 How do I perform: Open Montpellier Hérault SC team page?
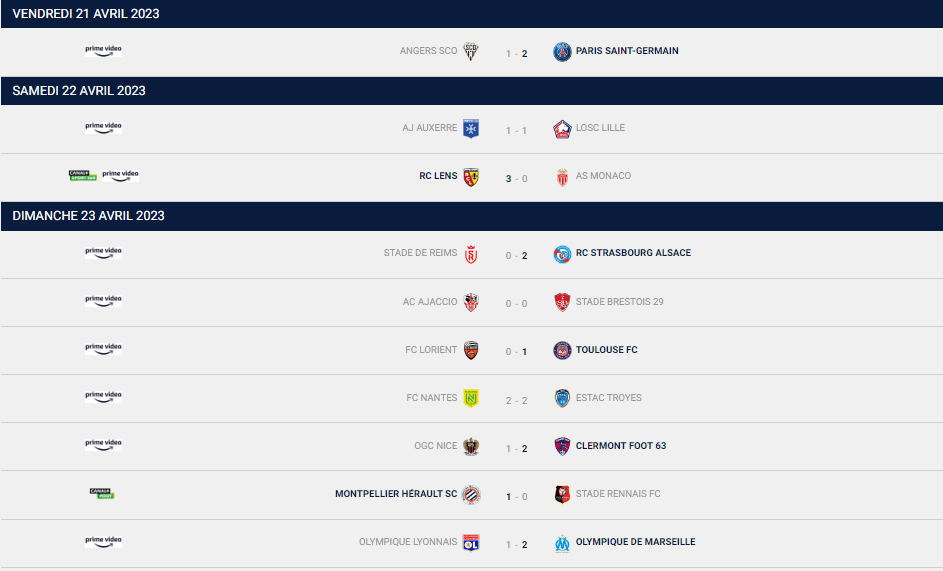396,494
